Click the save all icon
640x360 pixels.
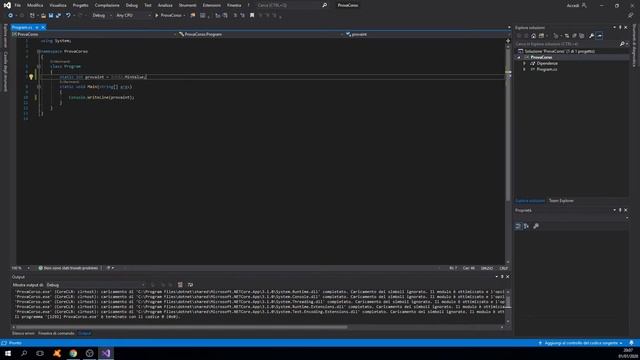(x=58, y=16)
